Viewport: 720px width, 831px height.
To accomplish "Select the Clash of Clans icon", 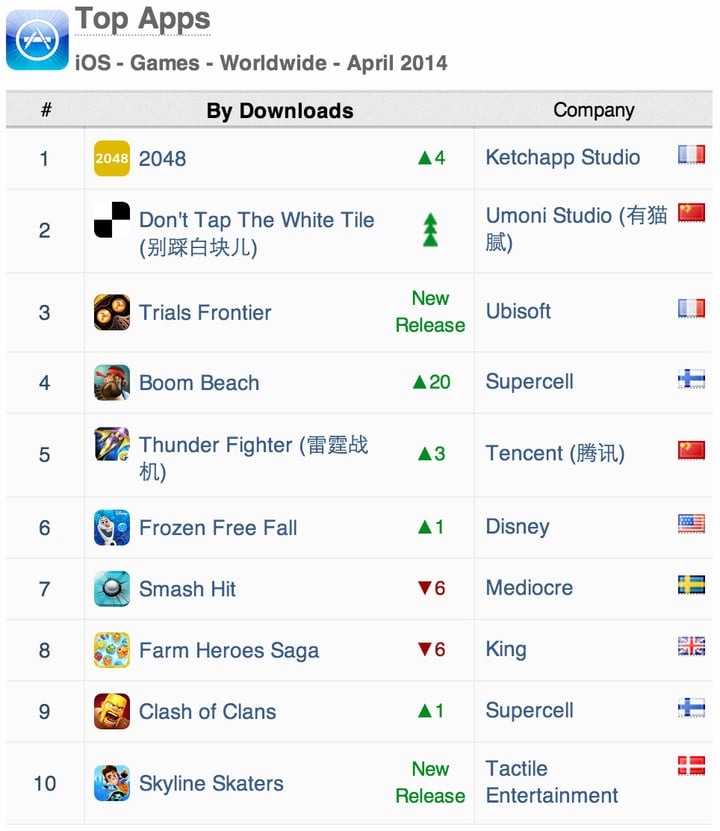I will coord(112,711).
